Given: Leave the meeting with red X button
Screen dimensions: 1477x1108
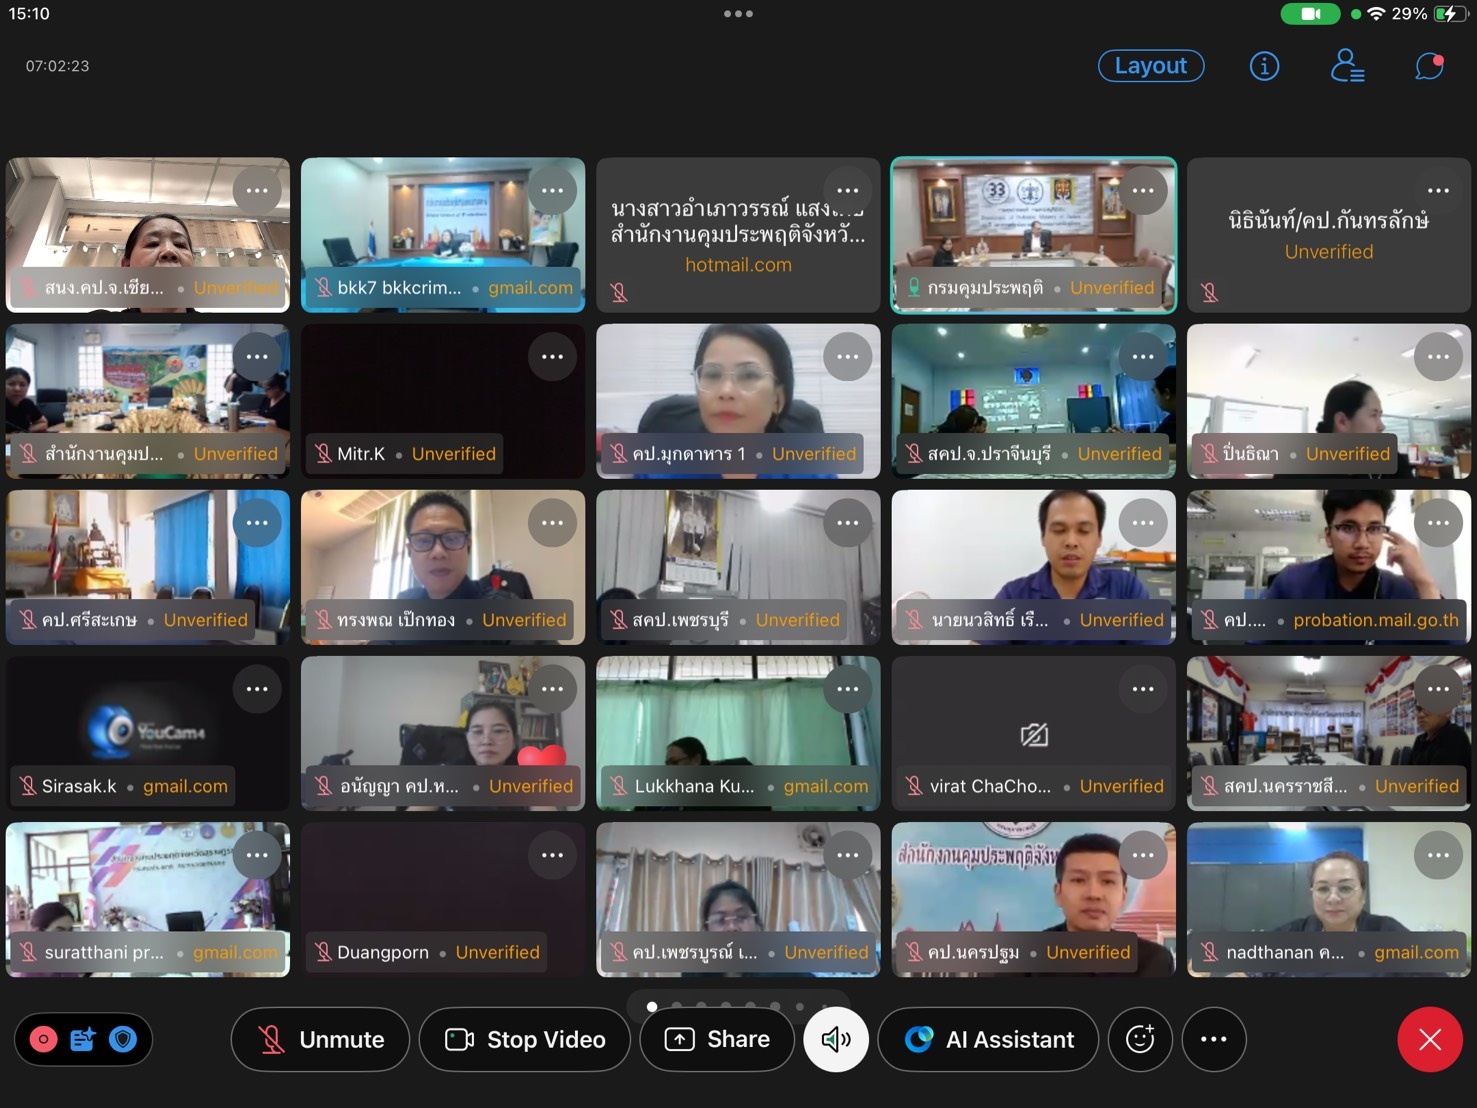Looking at the screenshot, I should coord(1429,1040).
